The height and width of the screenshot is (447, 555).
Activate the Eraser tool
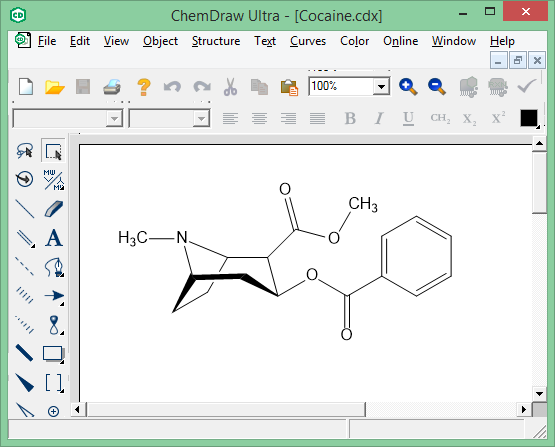tap(53, 208)
